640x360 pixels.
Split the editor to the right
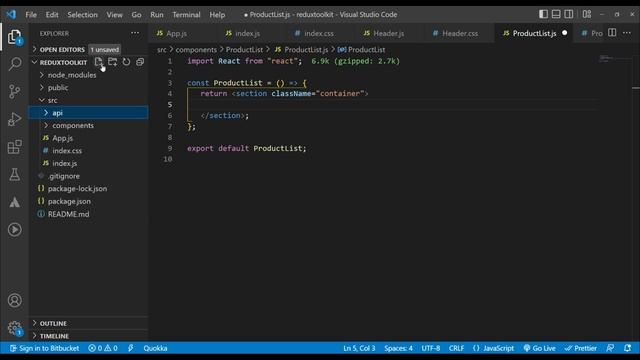612,33
